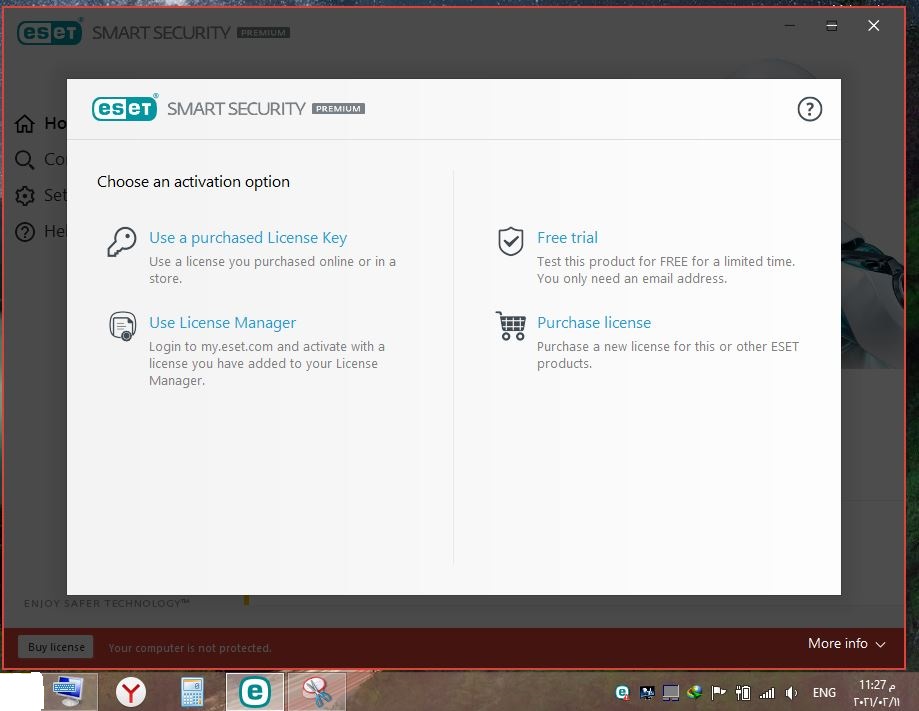This screenshot has width=919, height=711.
Task: Click the Help question mark sidebar icon
Action: [x=25, y=232]
